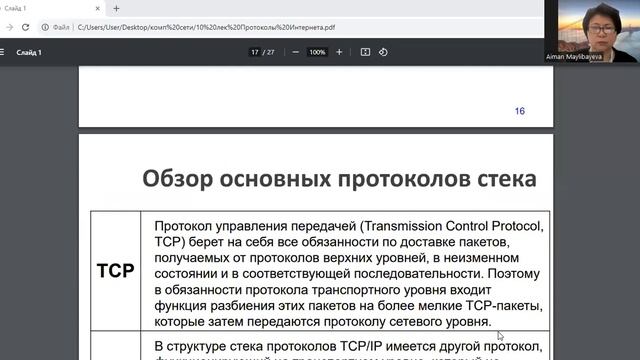Click the TCP cell in the table
The width and height of the screenshot is (640, 360).
(116, 271)
